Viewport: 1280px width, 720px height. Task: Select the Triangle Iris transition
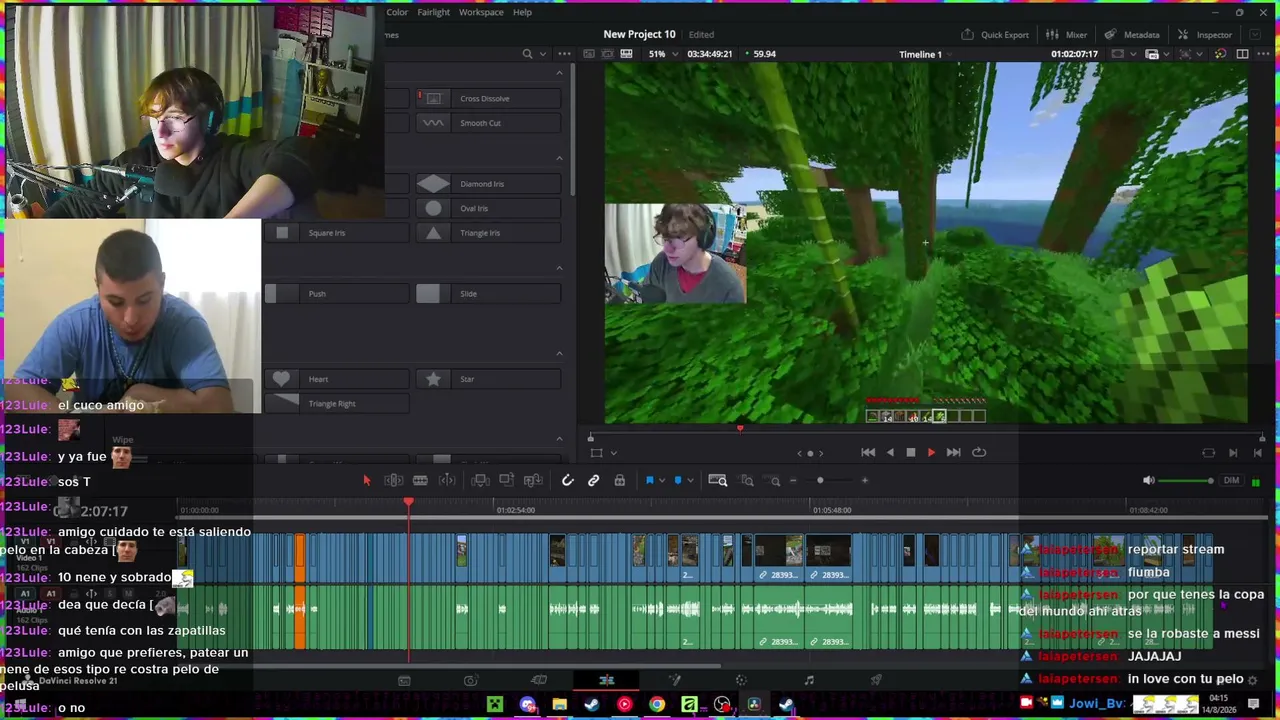click(x=488, y=233)
